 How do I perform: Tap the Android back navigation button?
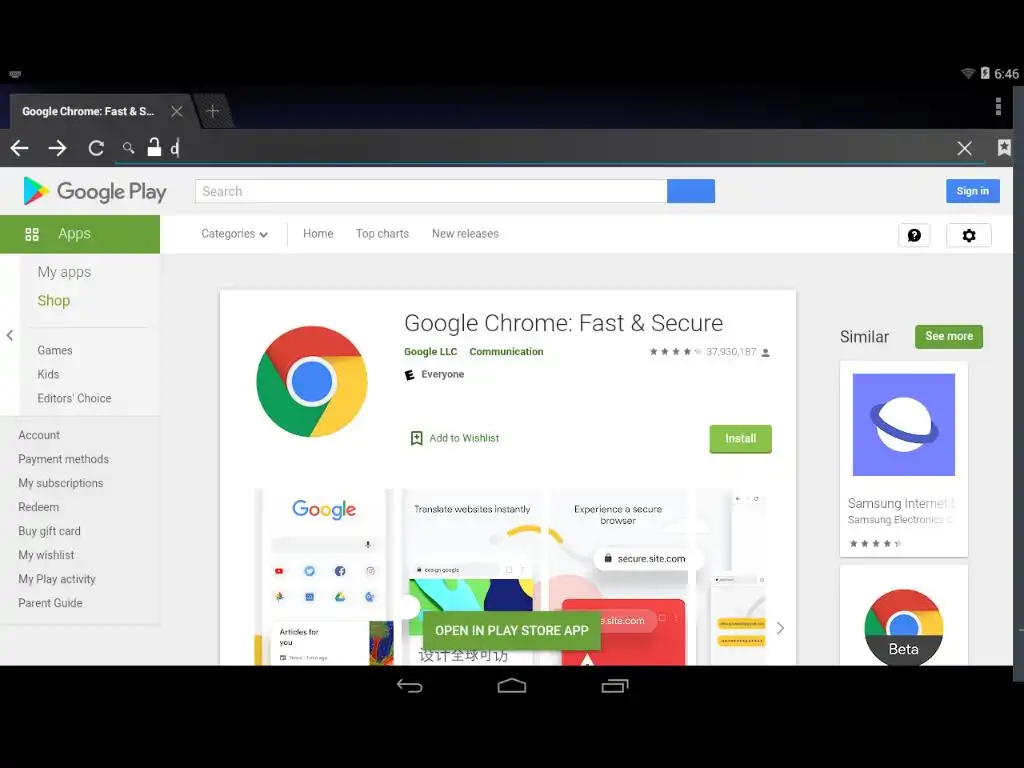click(409, 686)
